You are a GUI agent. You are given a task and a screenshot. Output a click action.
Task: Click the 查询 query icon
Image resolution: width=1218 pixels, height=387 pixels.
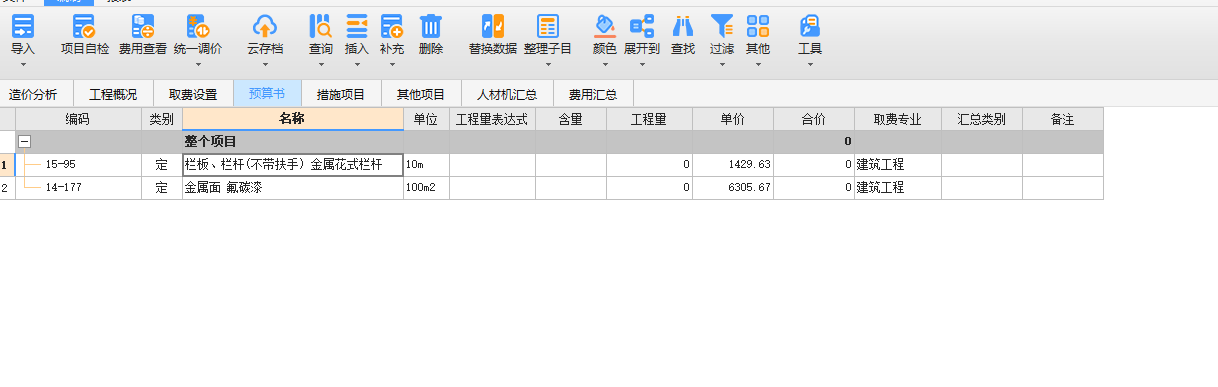point(321,26)
